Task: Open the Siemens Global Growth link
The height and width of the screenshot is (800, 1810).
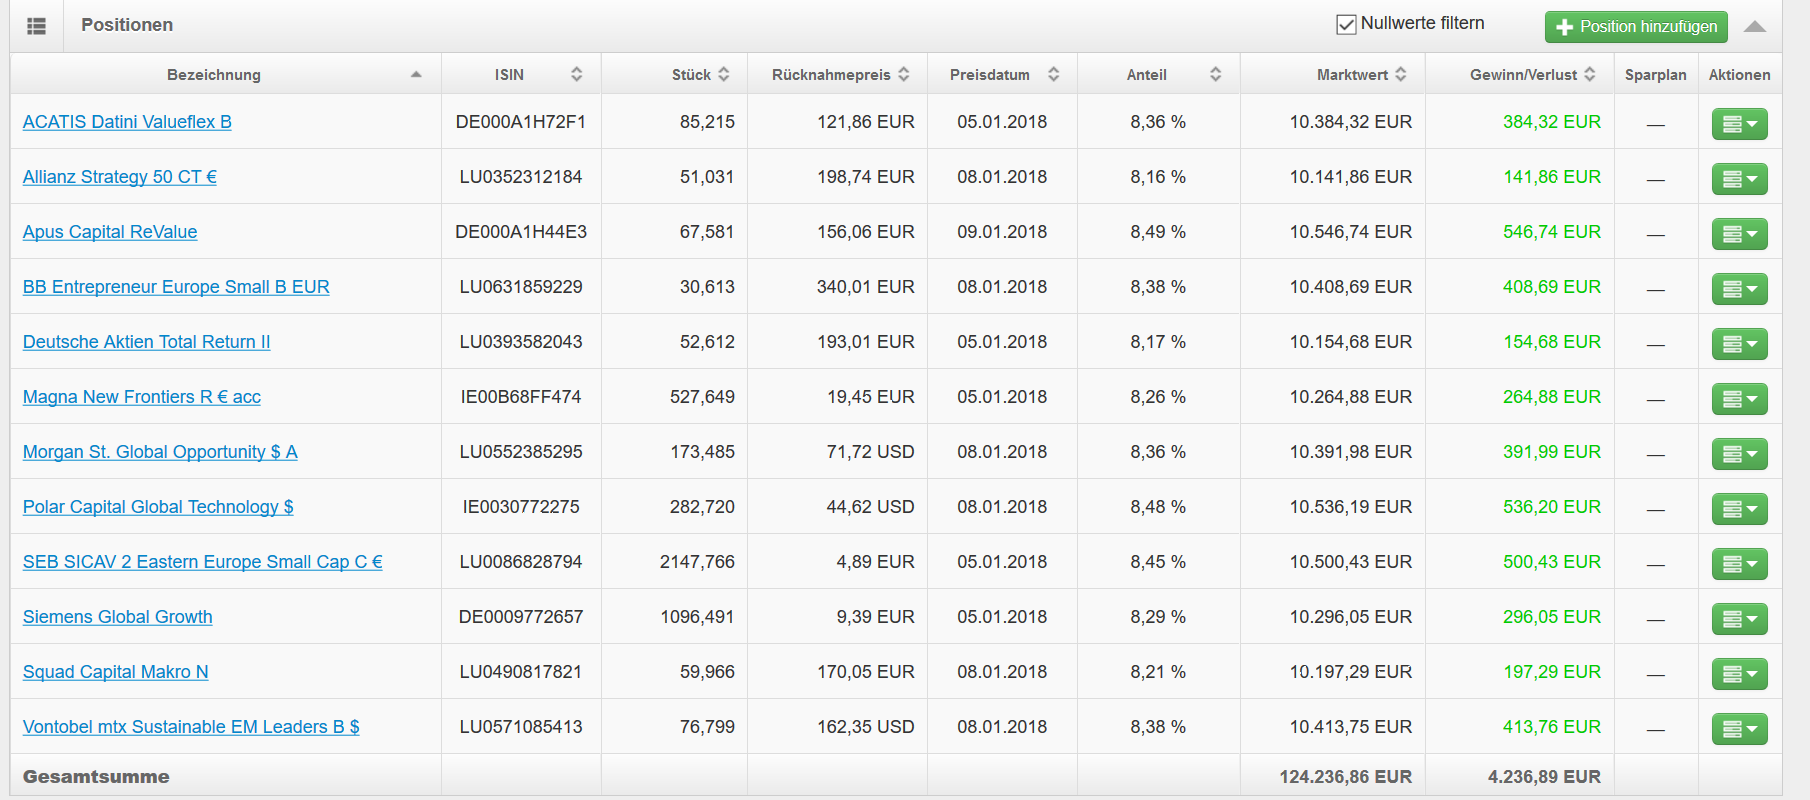Action: (118, 617)
